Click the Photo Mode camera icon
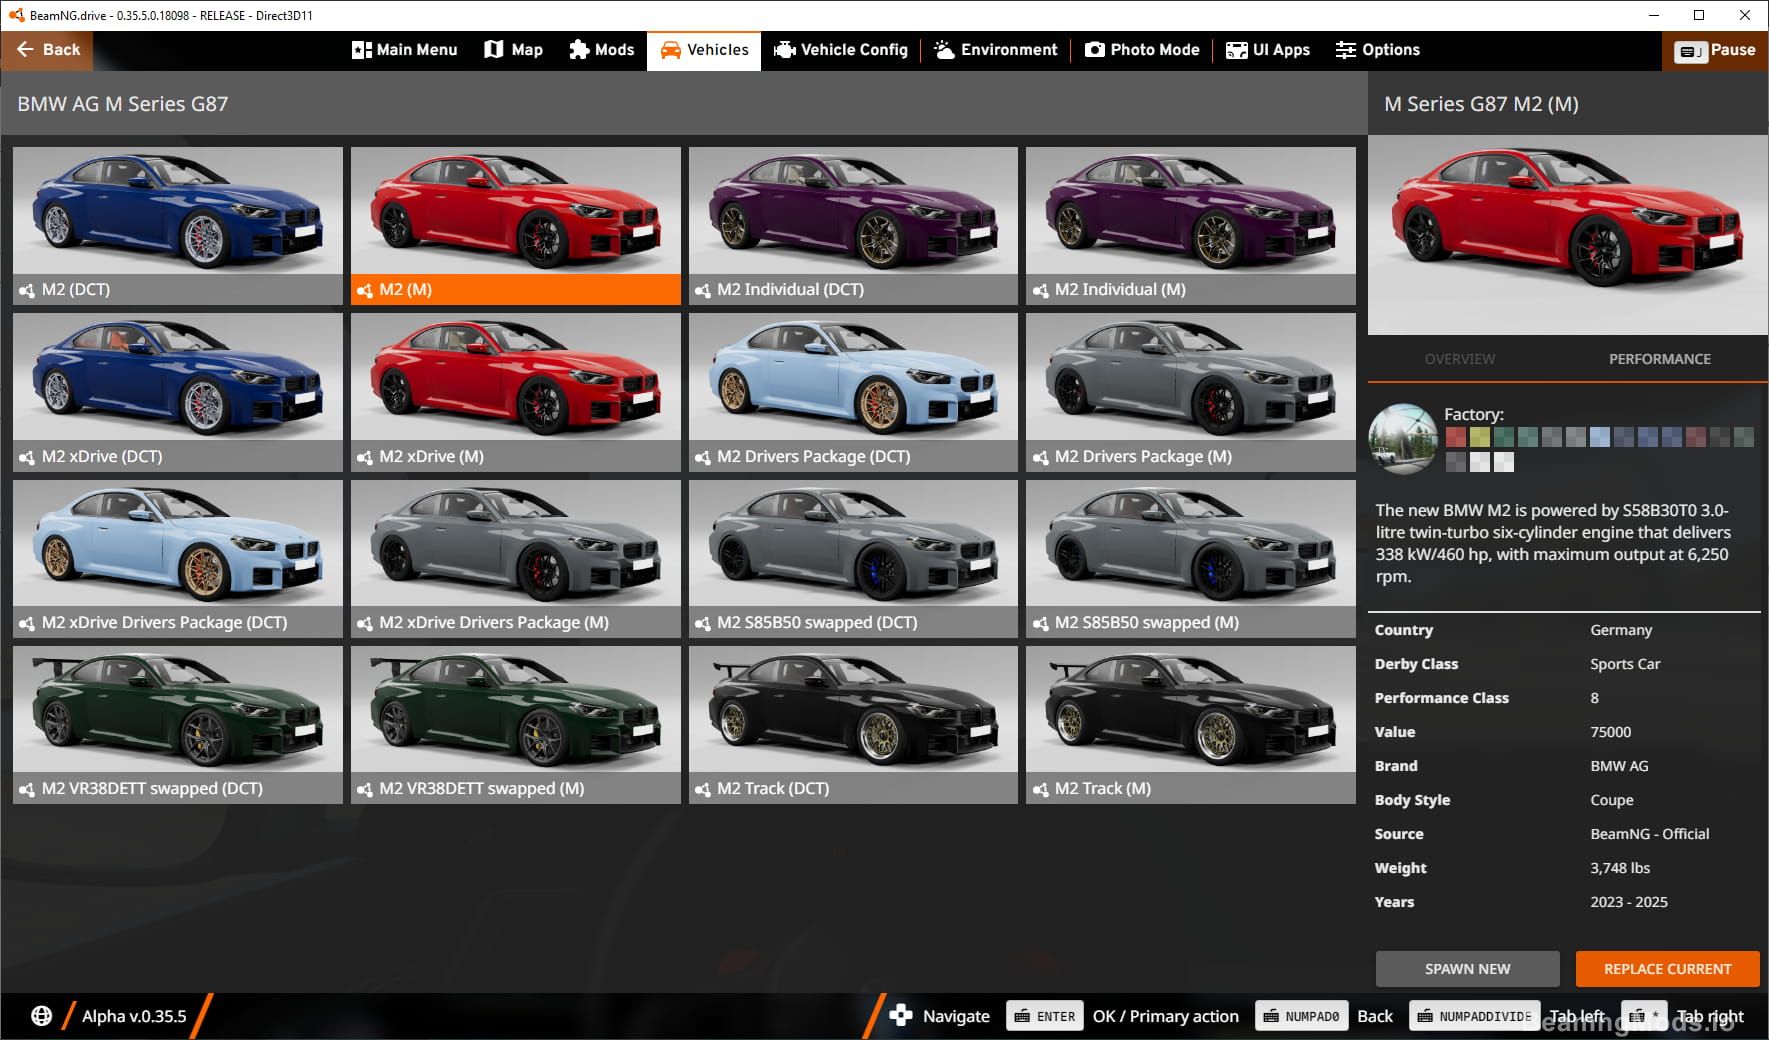Image resolution: width=1769 pixels, height=1040 pixels. coord(1095,50)
